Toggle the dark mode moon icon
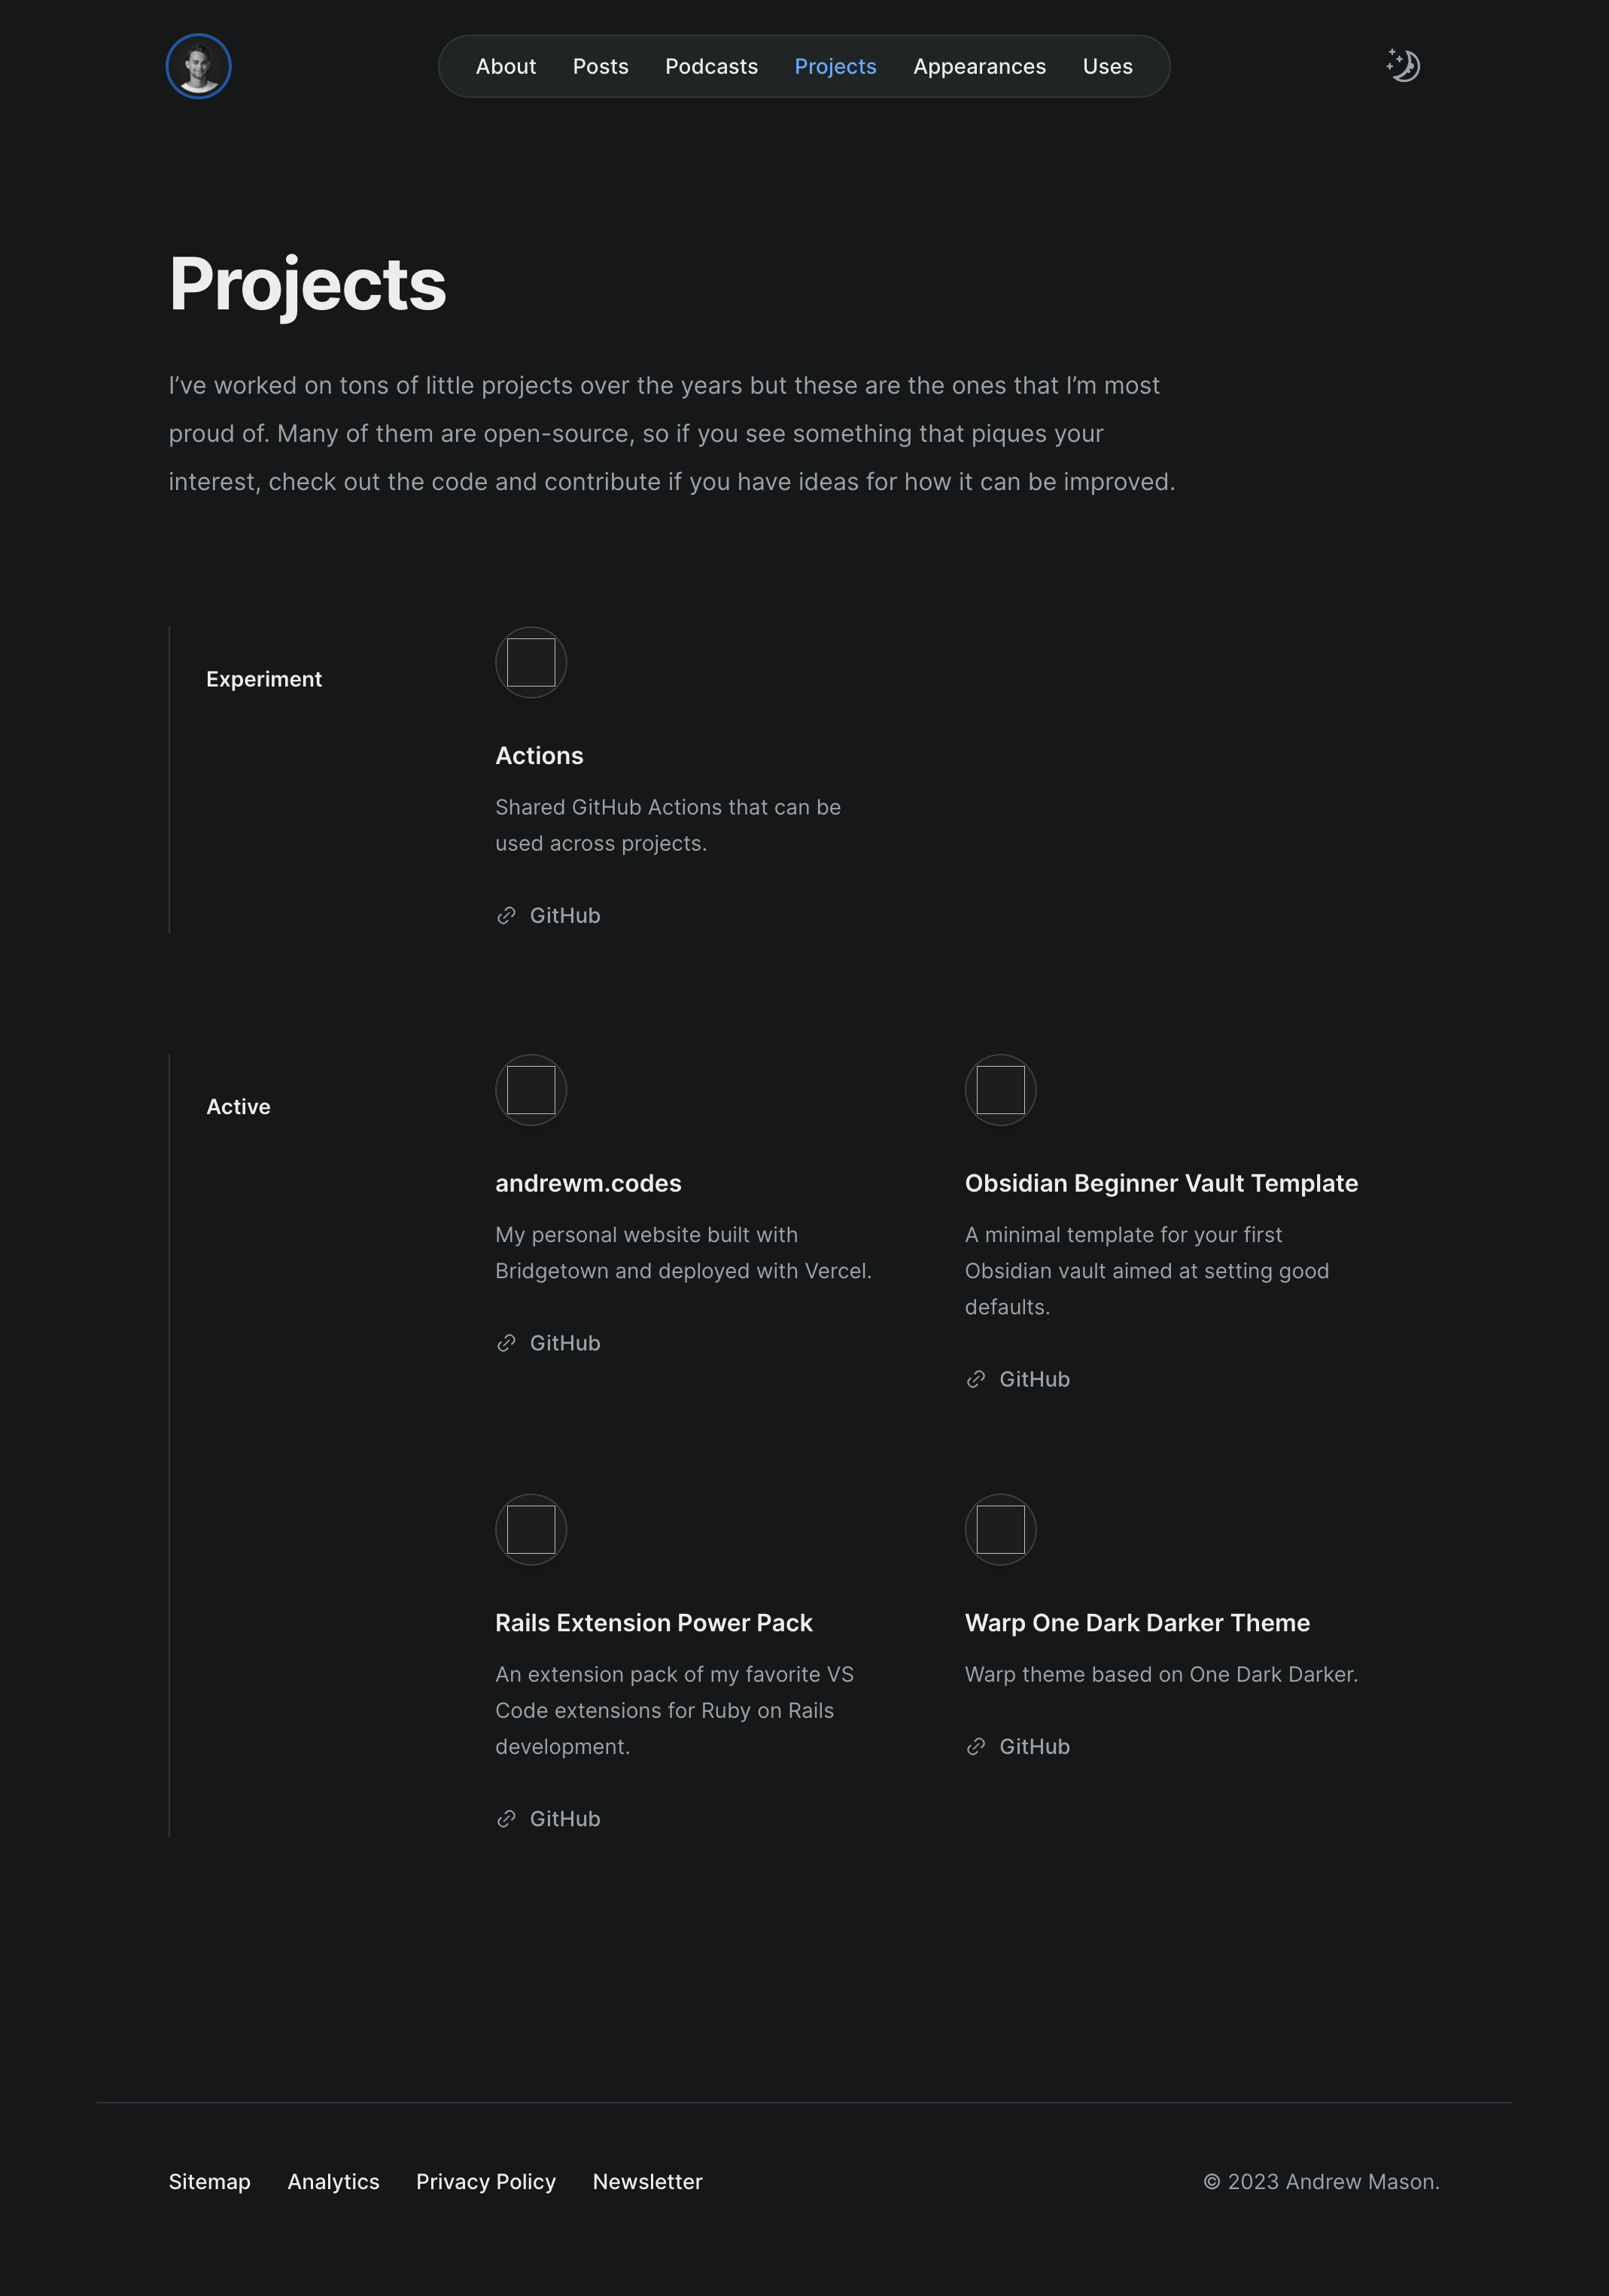Viewport: 1609px width, 2296px height. 1403,66
